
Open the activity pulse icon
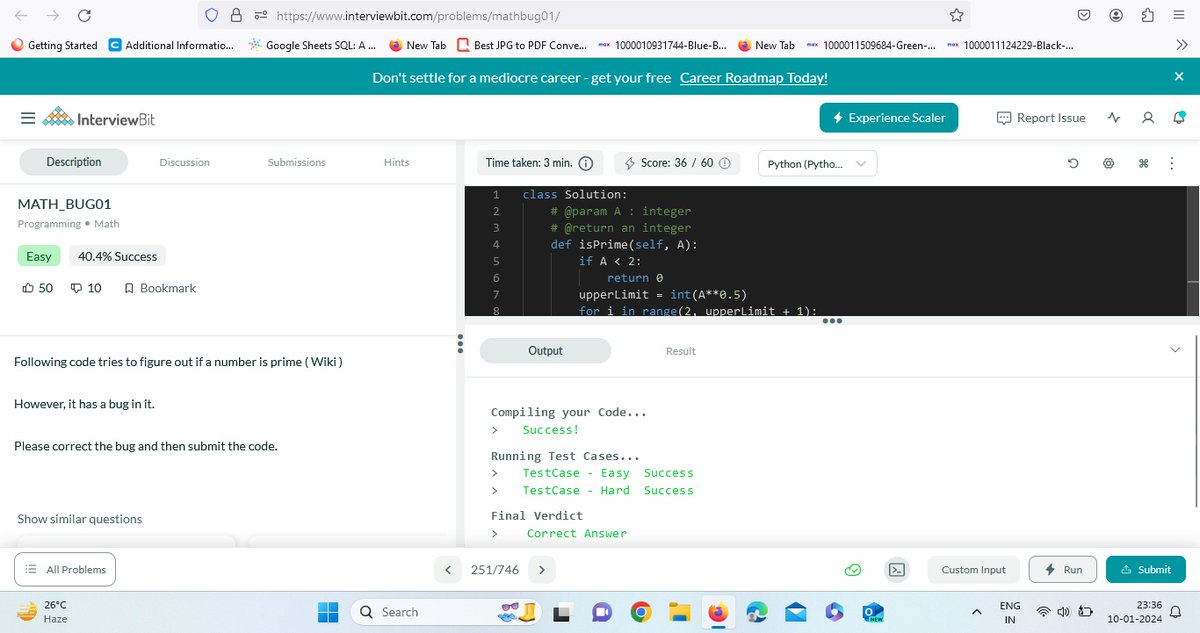click(x=1115, y=118)
